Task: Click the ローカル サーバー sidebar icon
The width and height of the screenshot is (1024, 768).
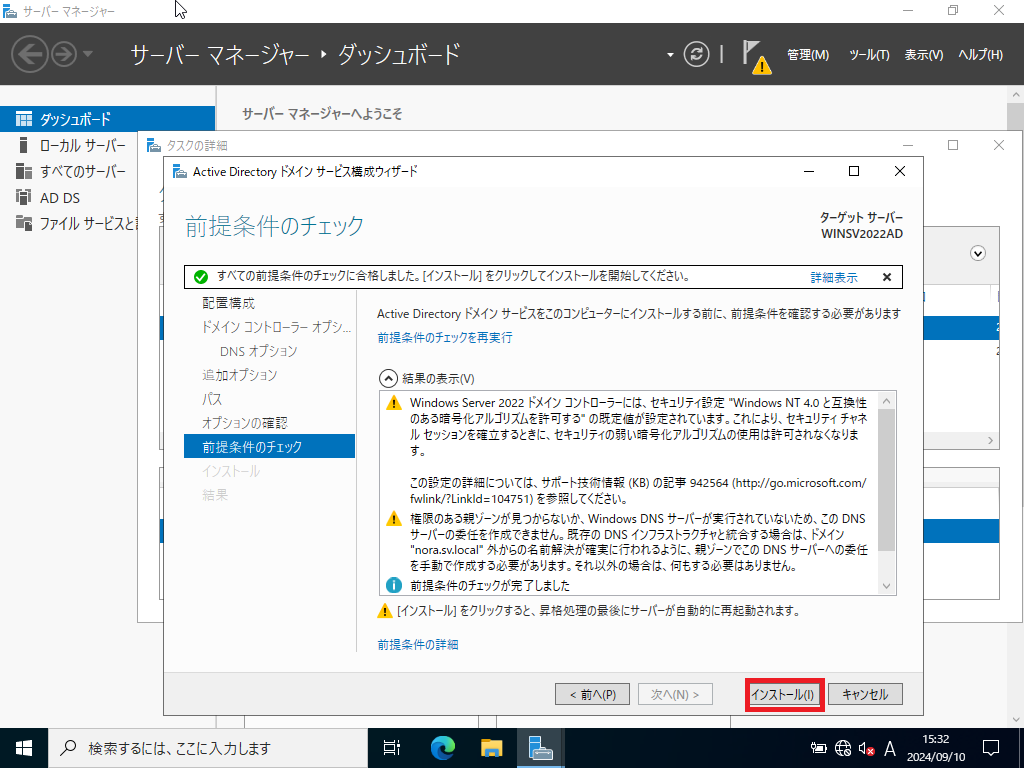Action: coord(24,144)
